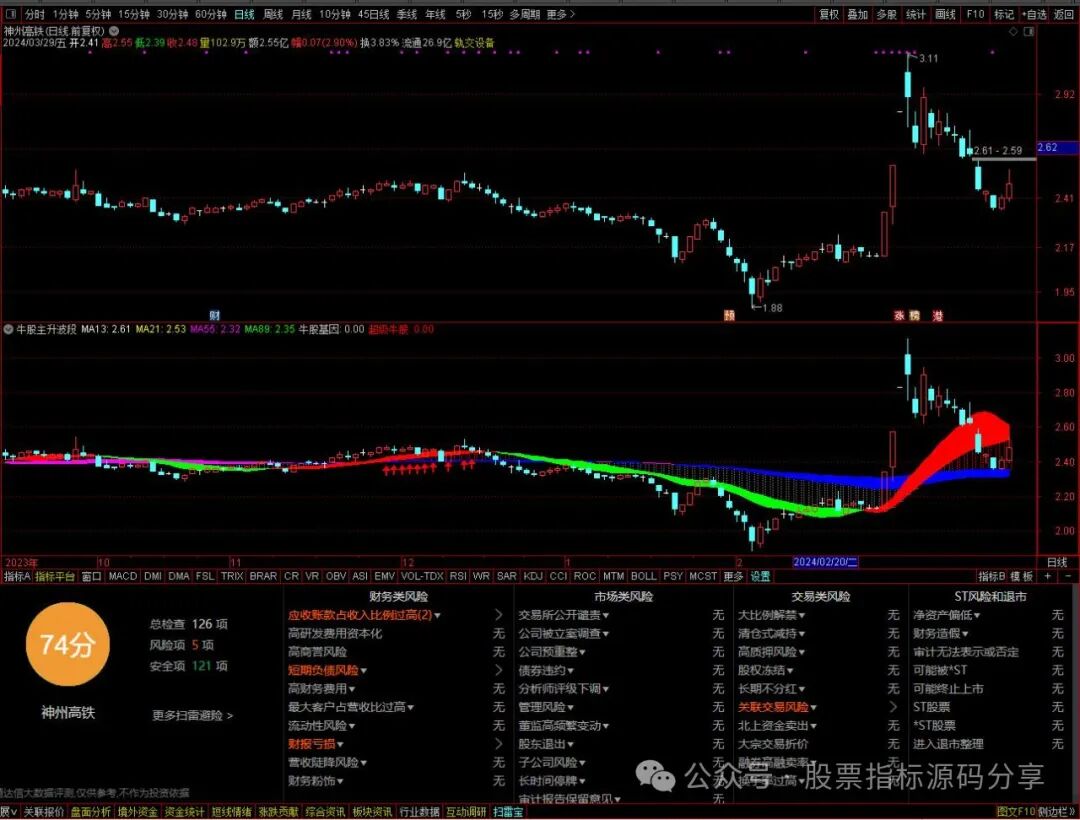
Task: Click the 叠加 overlay button
Action: [858, 14]
